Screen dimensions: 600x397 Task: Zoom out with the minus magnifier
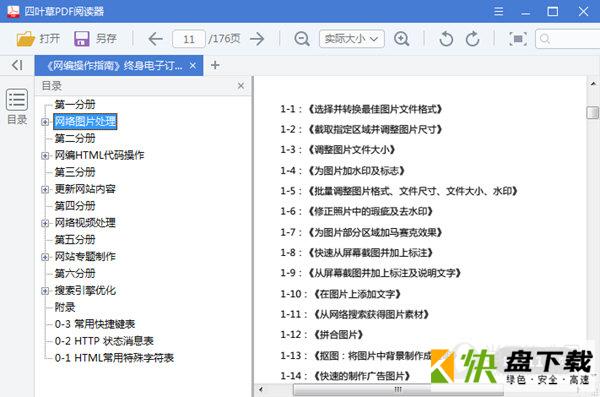(302, 39)
